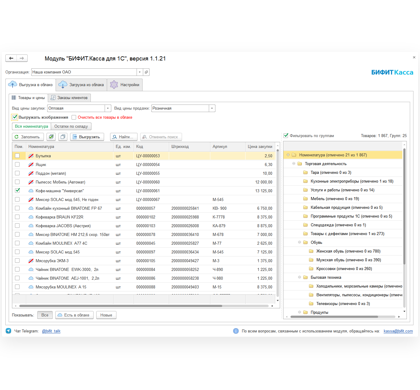
Task: Collapse the Торговая деятельность tree node
Action: [x=294, y=164]
